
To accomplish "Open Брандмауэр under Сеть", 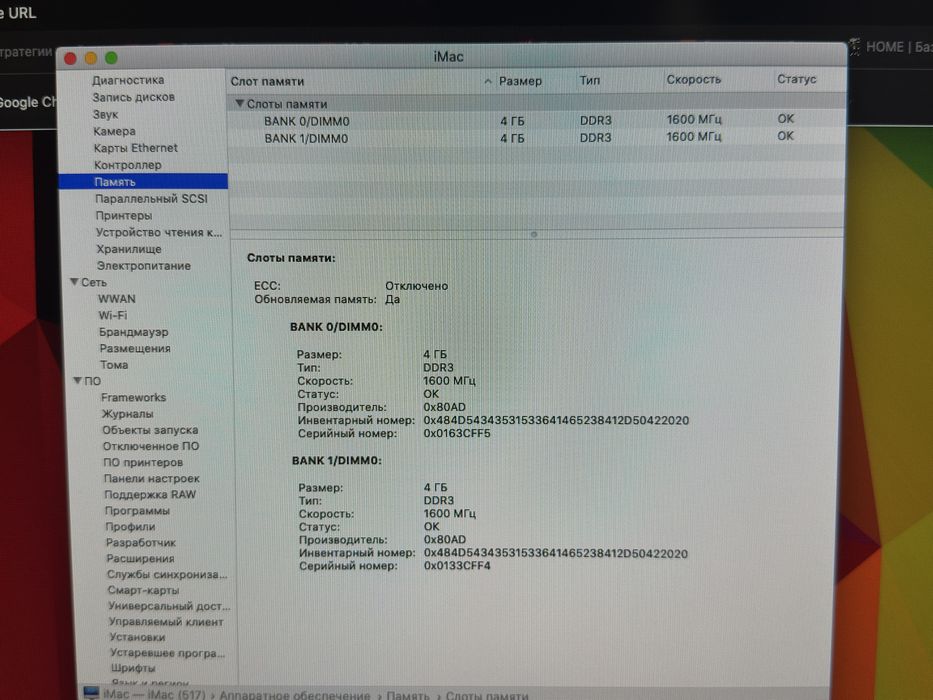I will click(x=133, y=332).
